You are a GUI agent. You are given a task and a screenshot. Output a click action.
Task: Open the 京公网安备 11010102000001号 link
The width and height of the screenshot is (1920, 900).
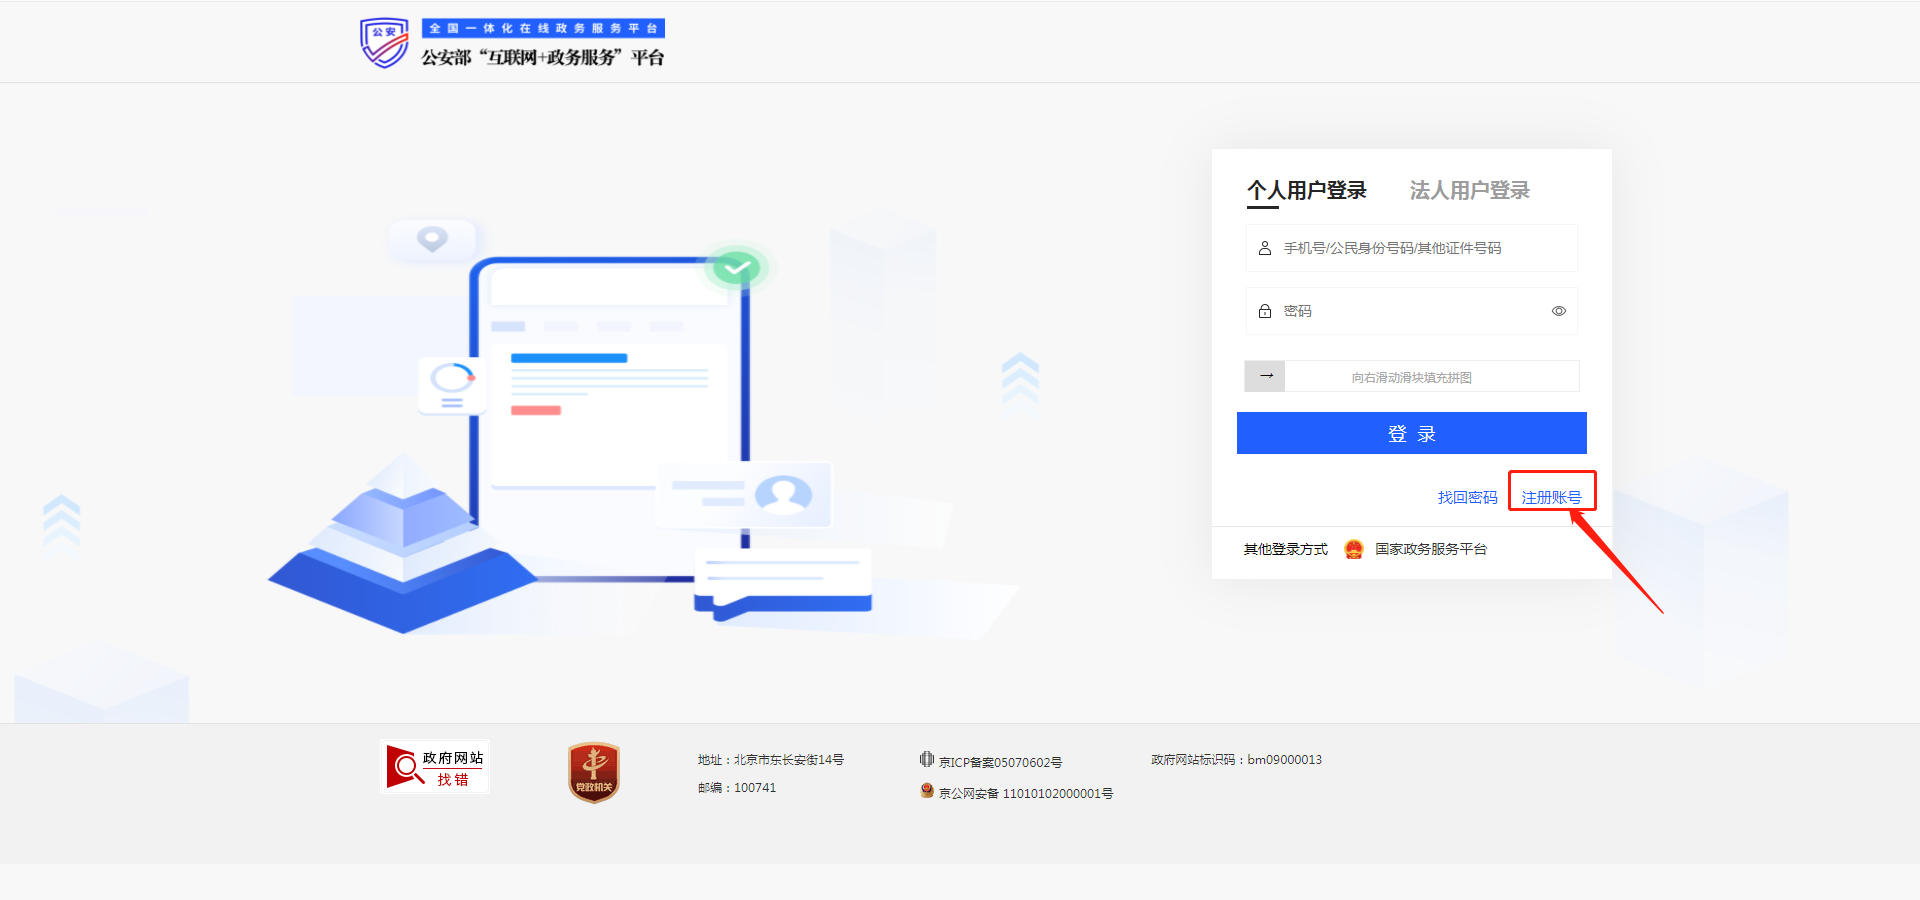(x=1026, y=793)
